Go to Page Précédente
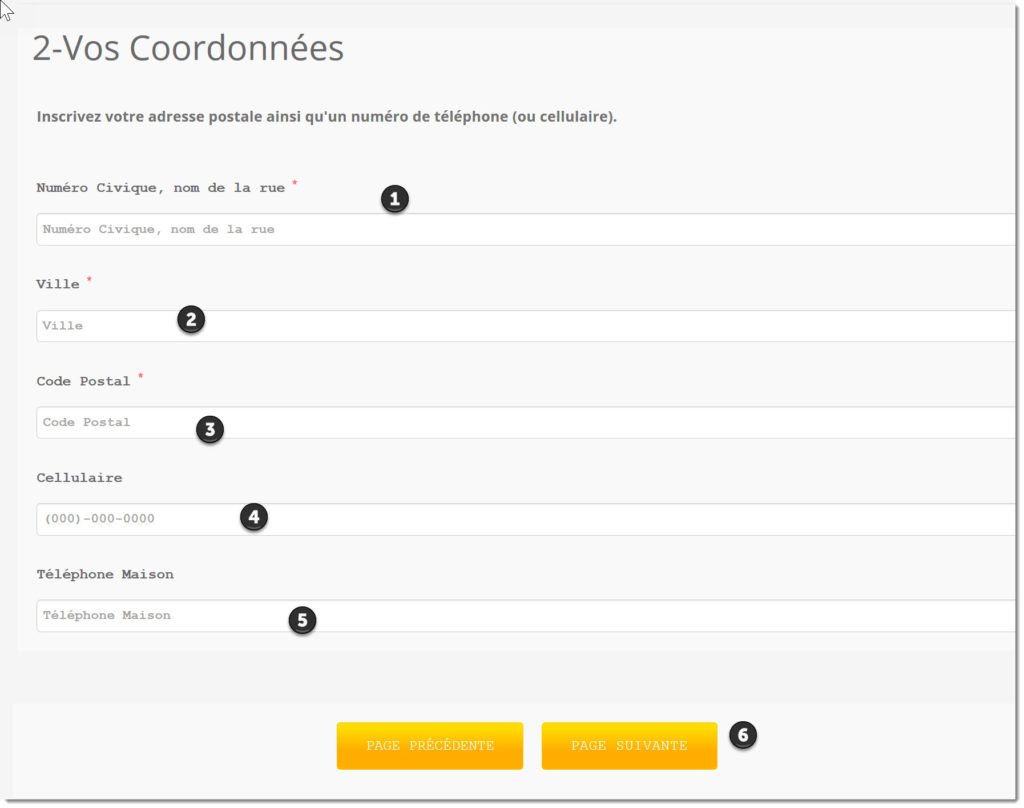 tap(430, 746)
